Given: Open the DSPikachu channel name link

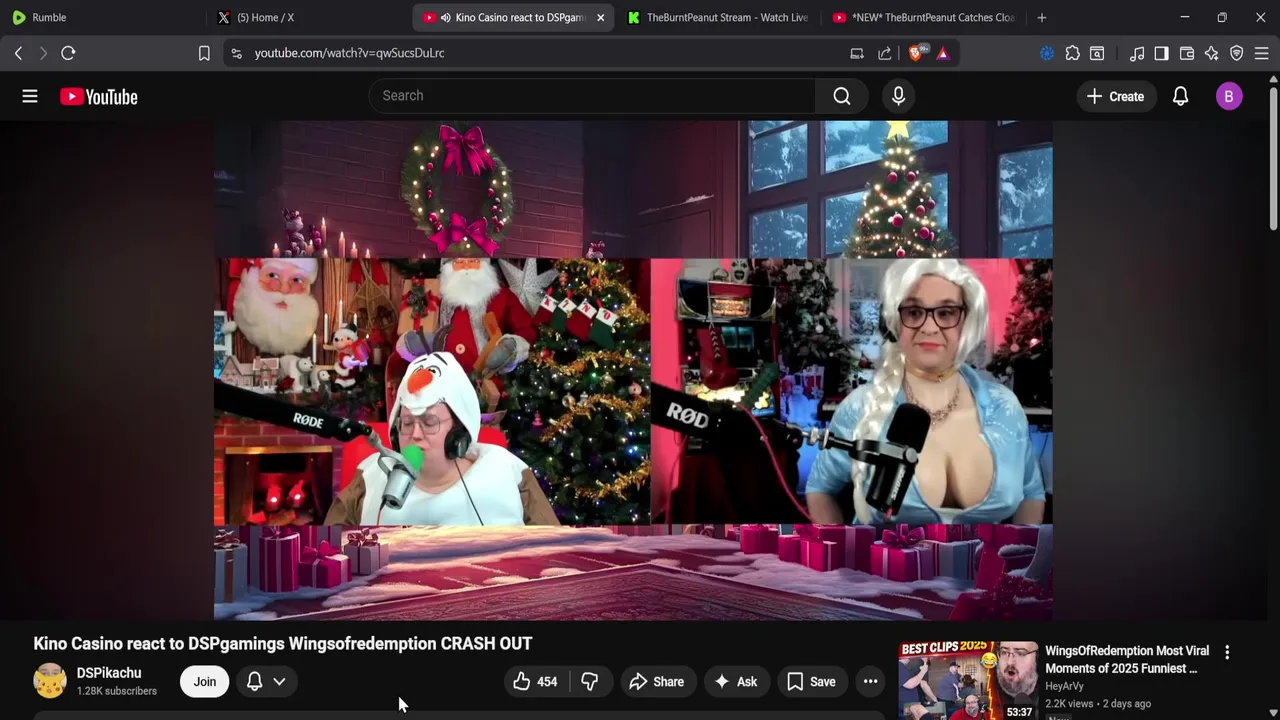Looking at the screenshot, I should point(109,673).
